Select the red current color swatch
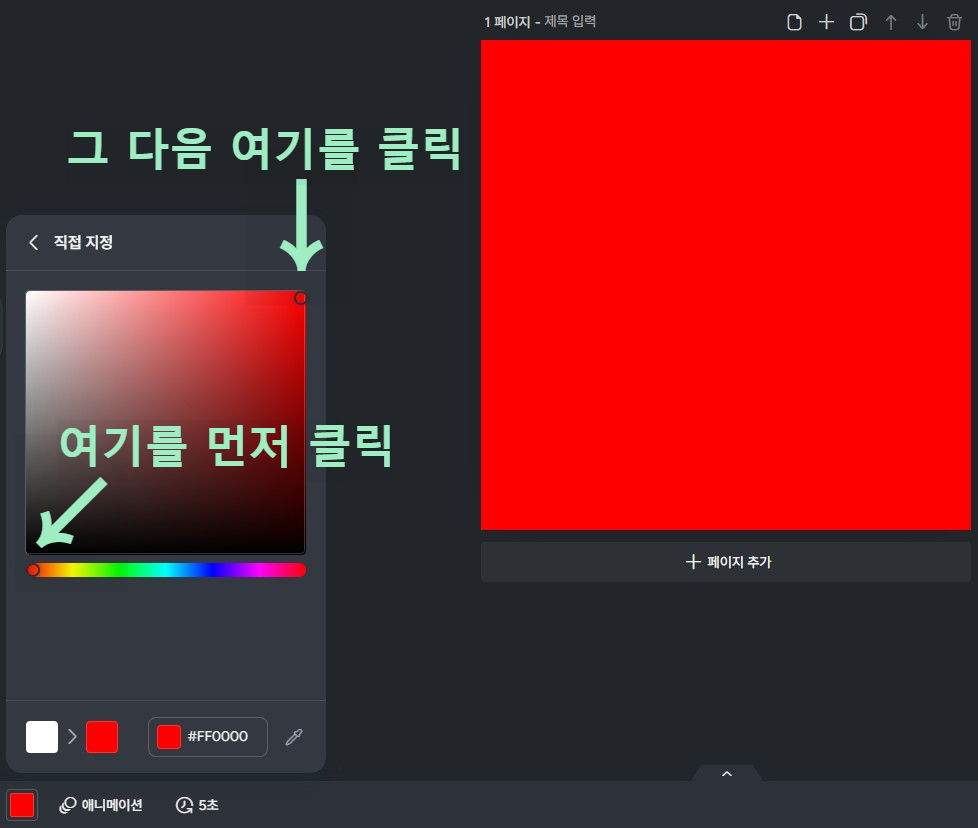Image resolution: width=978 pixels, height=828 pixels. [x=99, y=737]
